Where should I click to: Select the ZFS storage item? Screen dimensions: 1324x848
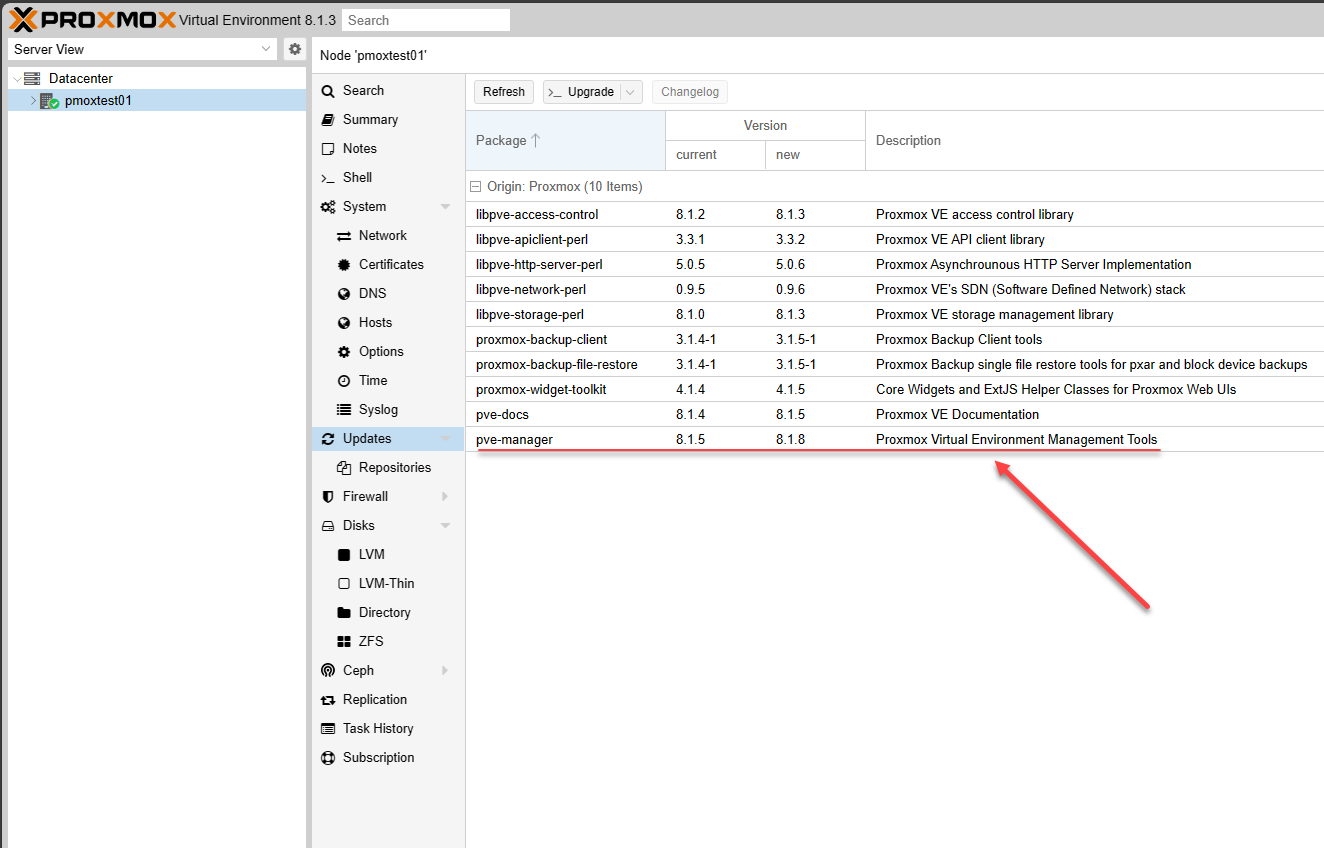click(x=370, y=641)
